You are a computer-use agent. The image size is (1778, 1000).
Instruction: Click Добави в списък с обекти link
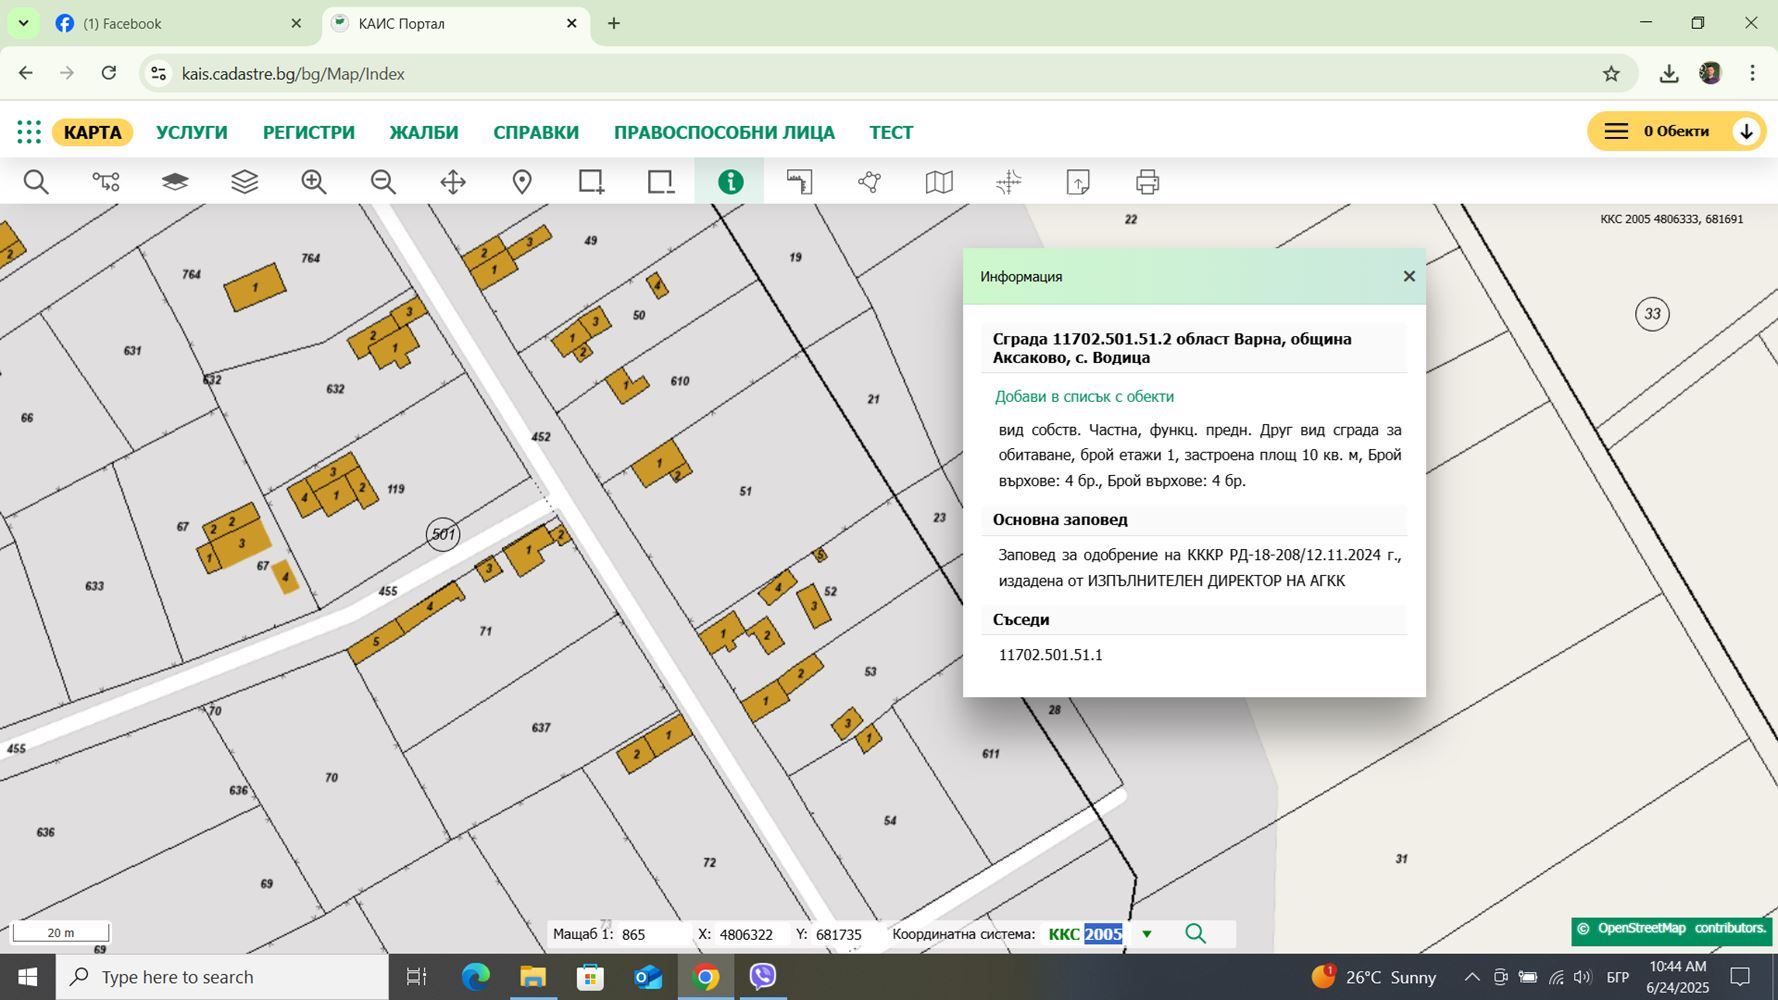click(1084, 397)
